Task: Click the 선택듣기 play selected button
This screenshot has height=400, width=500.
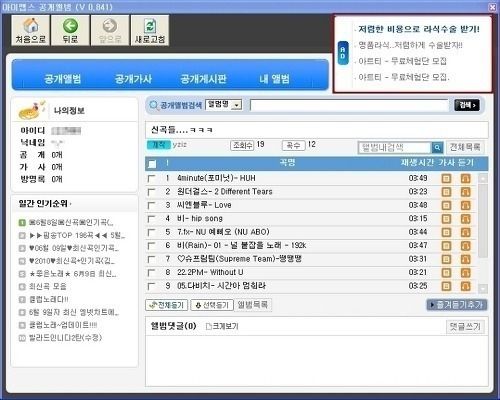Action: [x=212, y=305]
